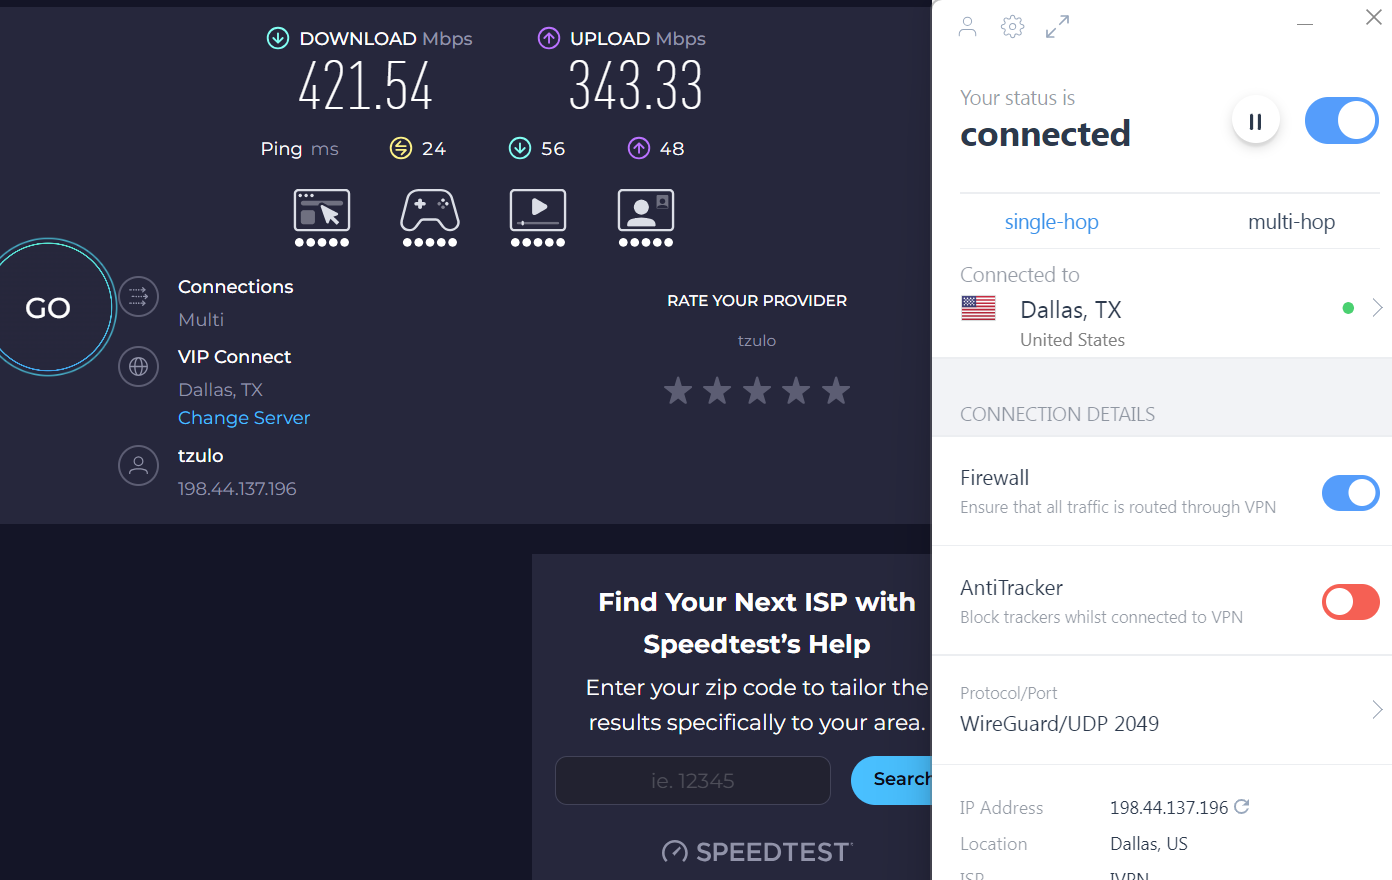The height and width of the screenshot is (880, 1392).
Task: Click the upload speed value 343.33
Action: pos(636,86)
